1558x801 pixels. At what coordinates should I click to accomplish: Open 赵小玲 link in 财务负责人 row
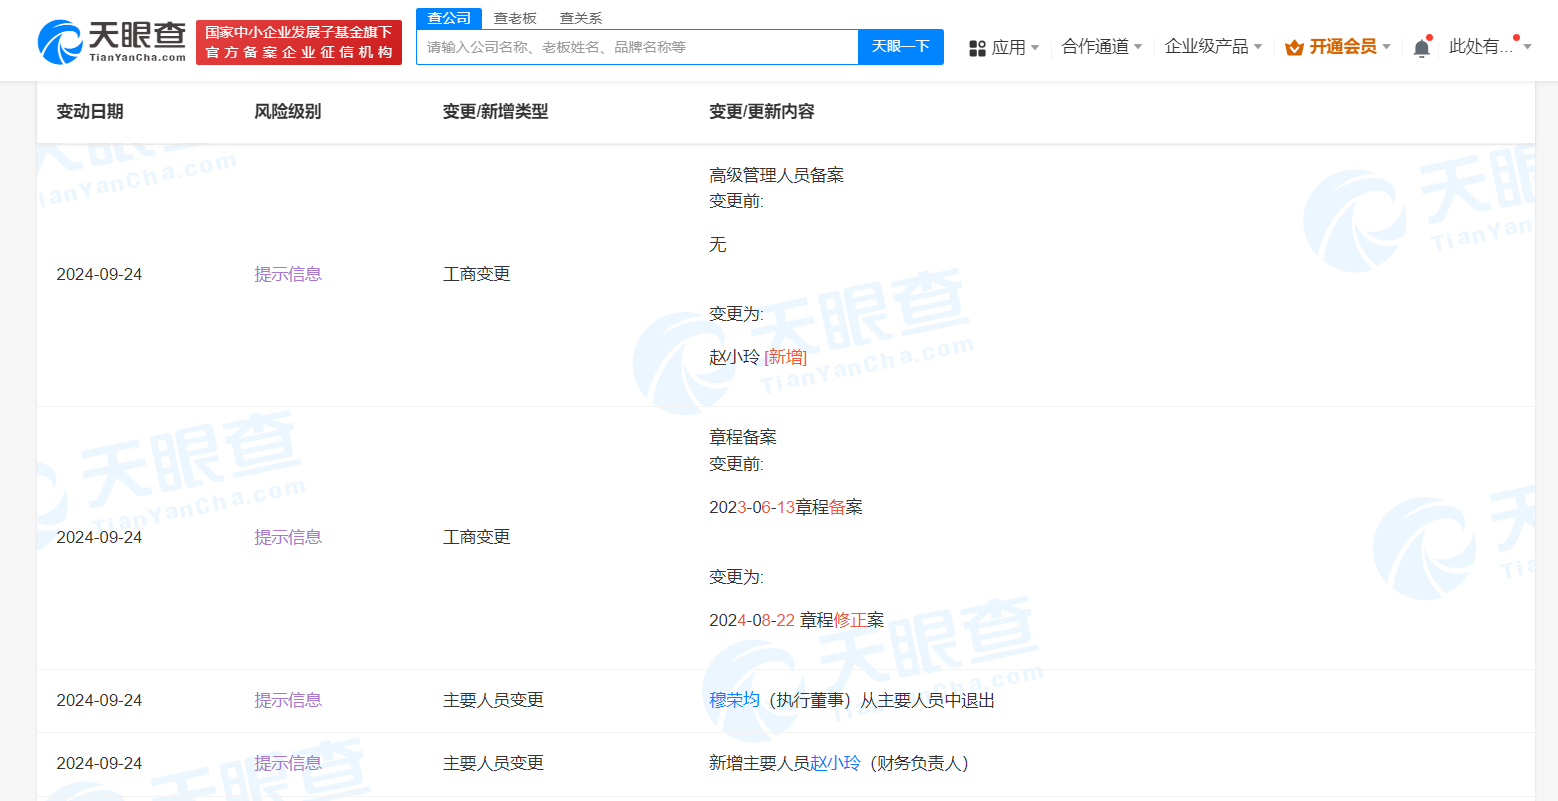click(835, 763)
